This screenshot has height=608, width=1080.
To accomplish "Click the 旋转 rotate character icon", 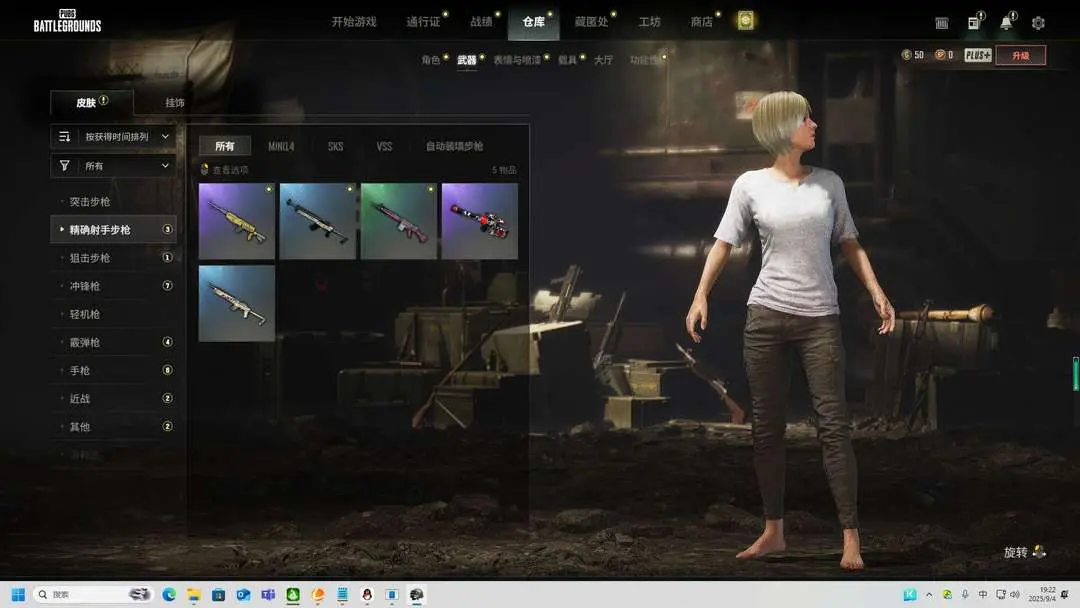I will point(1039,552).
